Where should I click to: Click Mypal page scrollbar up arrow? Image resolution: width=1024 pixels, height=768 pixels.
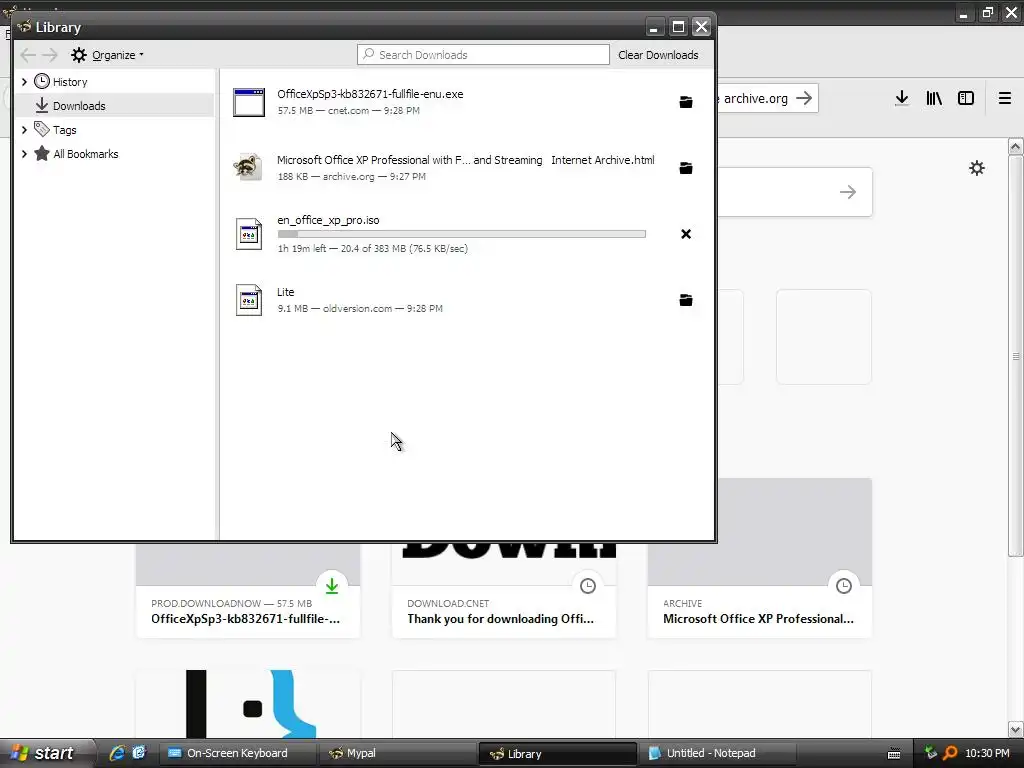click(x=1016, y=146)
